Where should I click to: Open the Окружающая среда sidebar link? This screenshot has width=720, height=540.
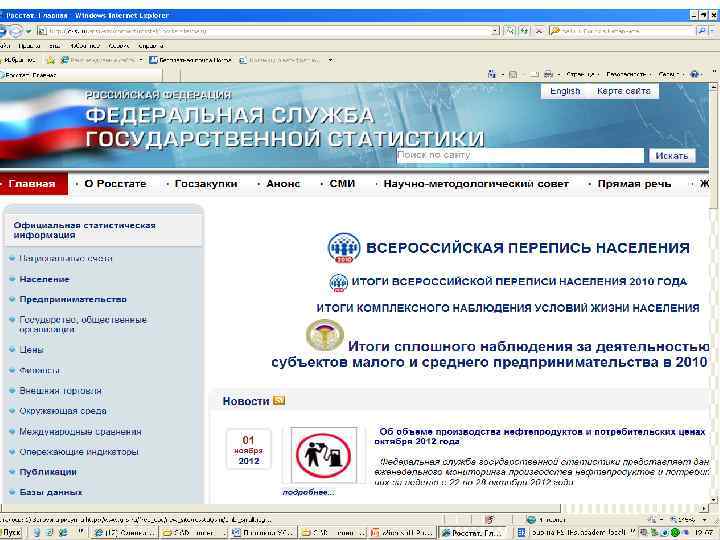click(63, 411)
